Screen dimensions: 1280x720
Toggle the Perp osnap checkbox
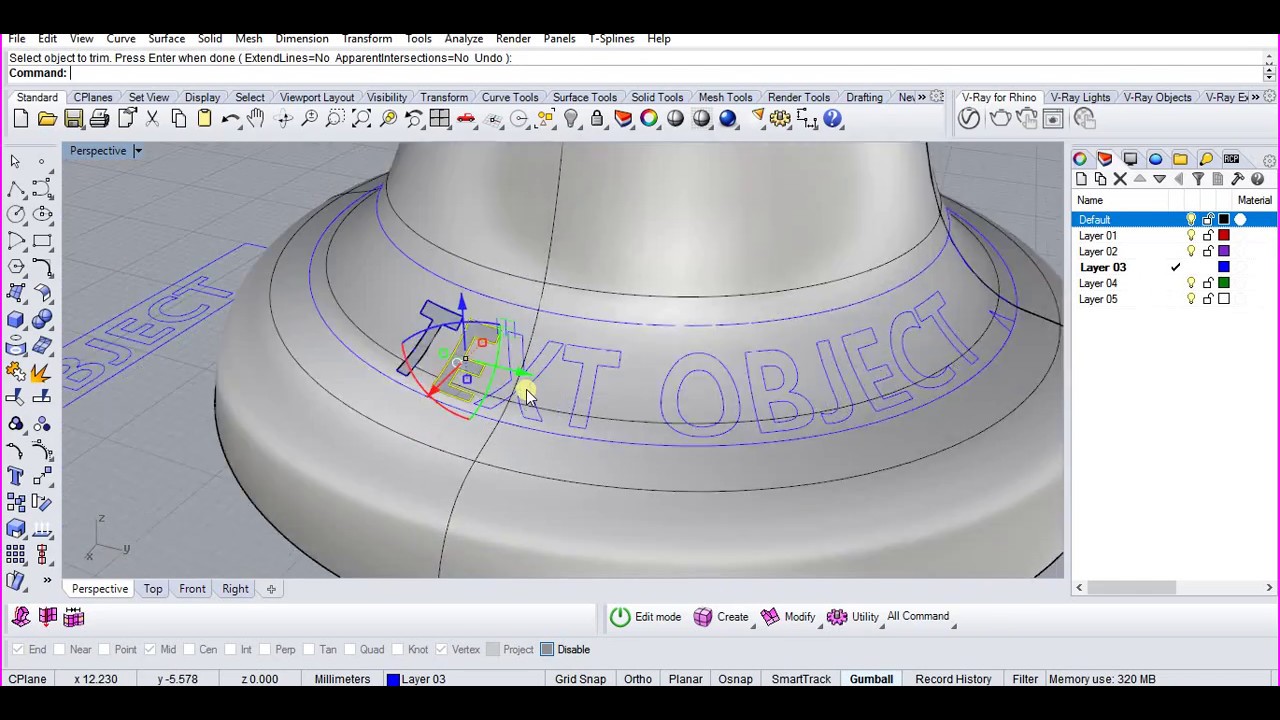(266, 650)
